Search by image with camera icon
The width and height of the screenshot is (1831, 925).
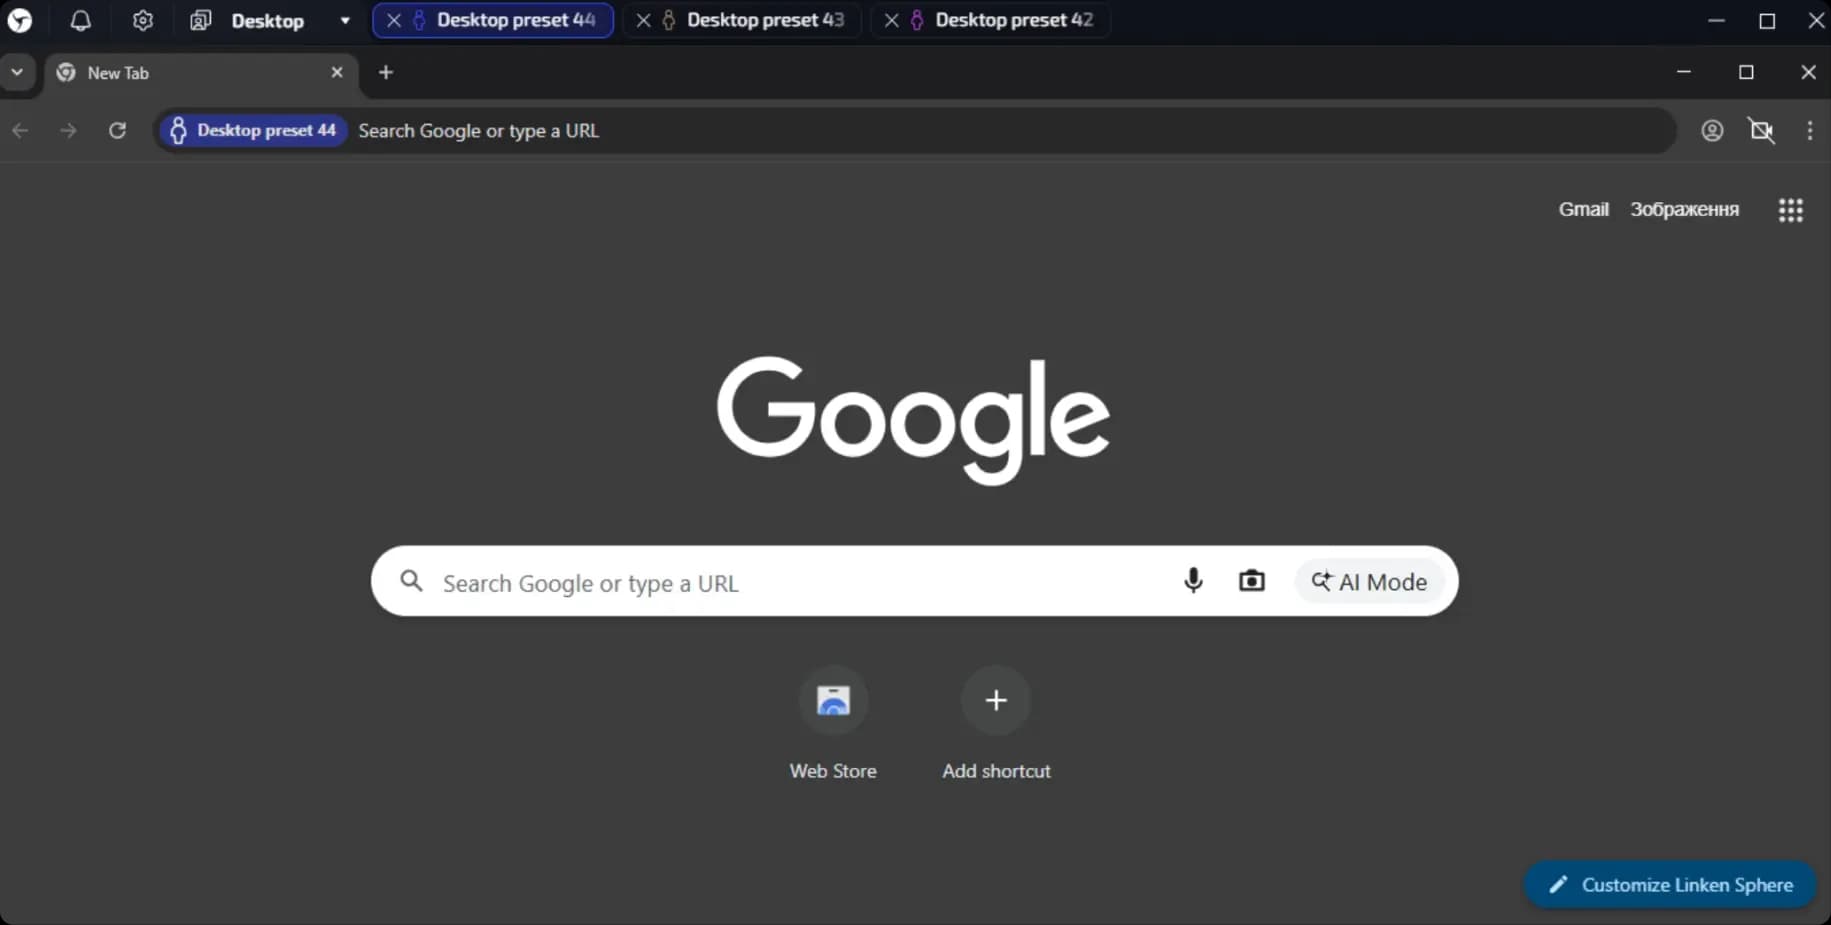pos(1251,581)
